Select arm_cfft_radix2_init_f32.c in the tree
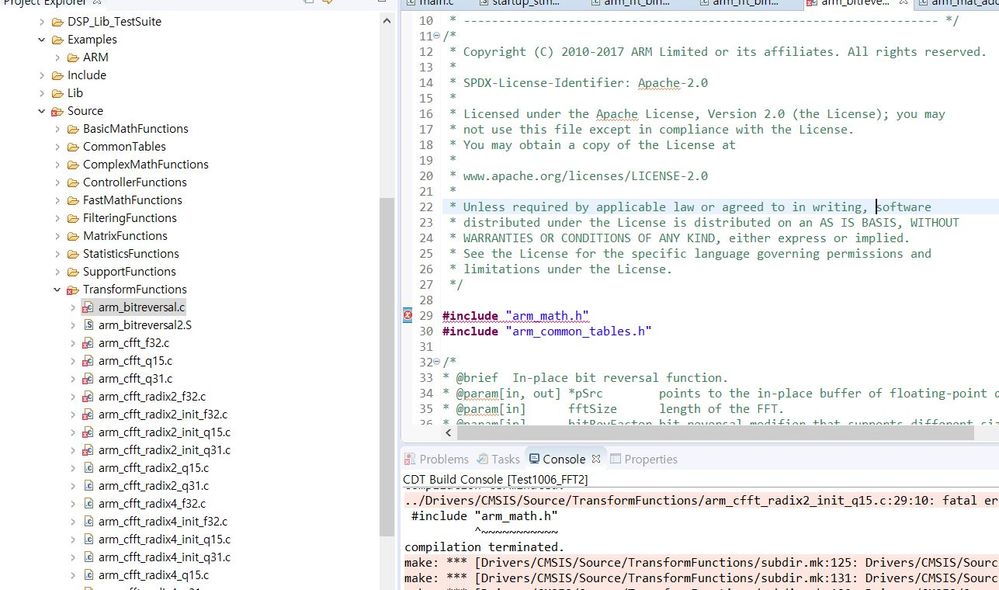 click(x=162, y=414)
